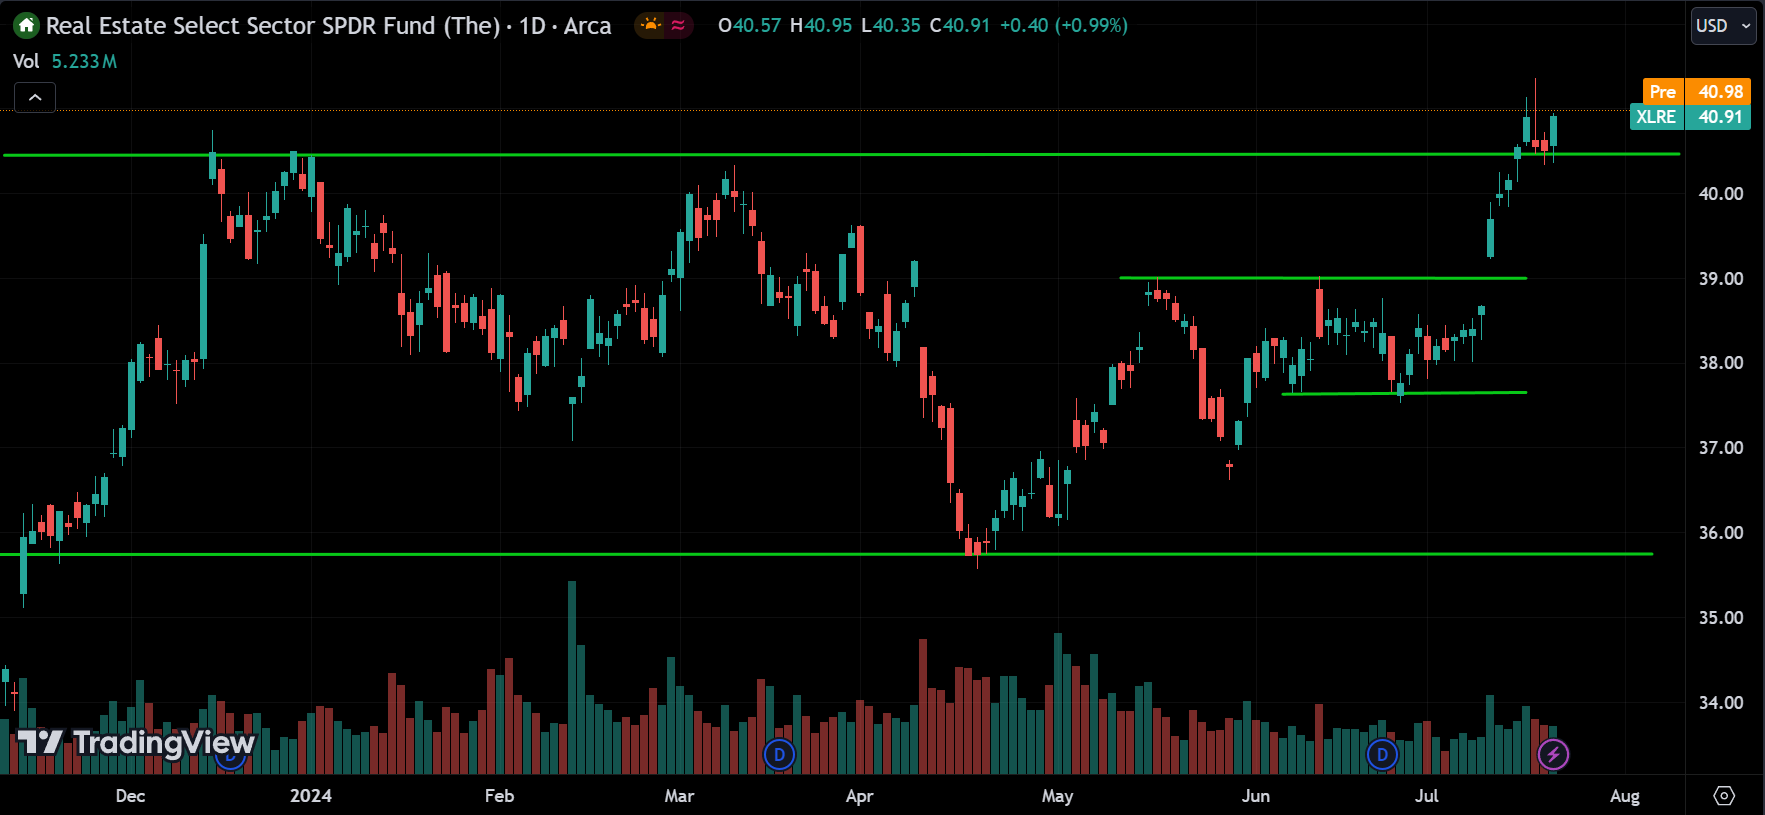Click the dividend marker near April

(x=779, y=754)
